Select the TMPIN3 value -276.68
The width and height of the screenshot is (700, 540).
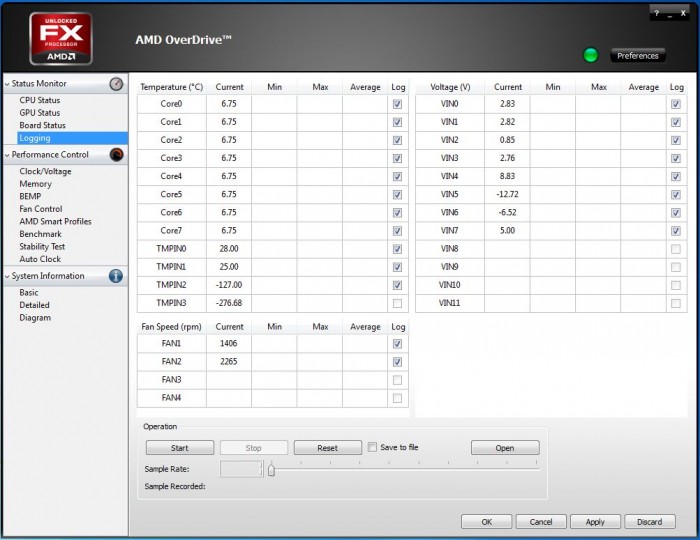(x=229, y=303)
